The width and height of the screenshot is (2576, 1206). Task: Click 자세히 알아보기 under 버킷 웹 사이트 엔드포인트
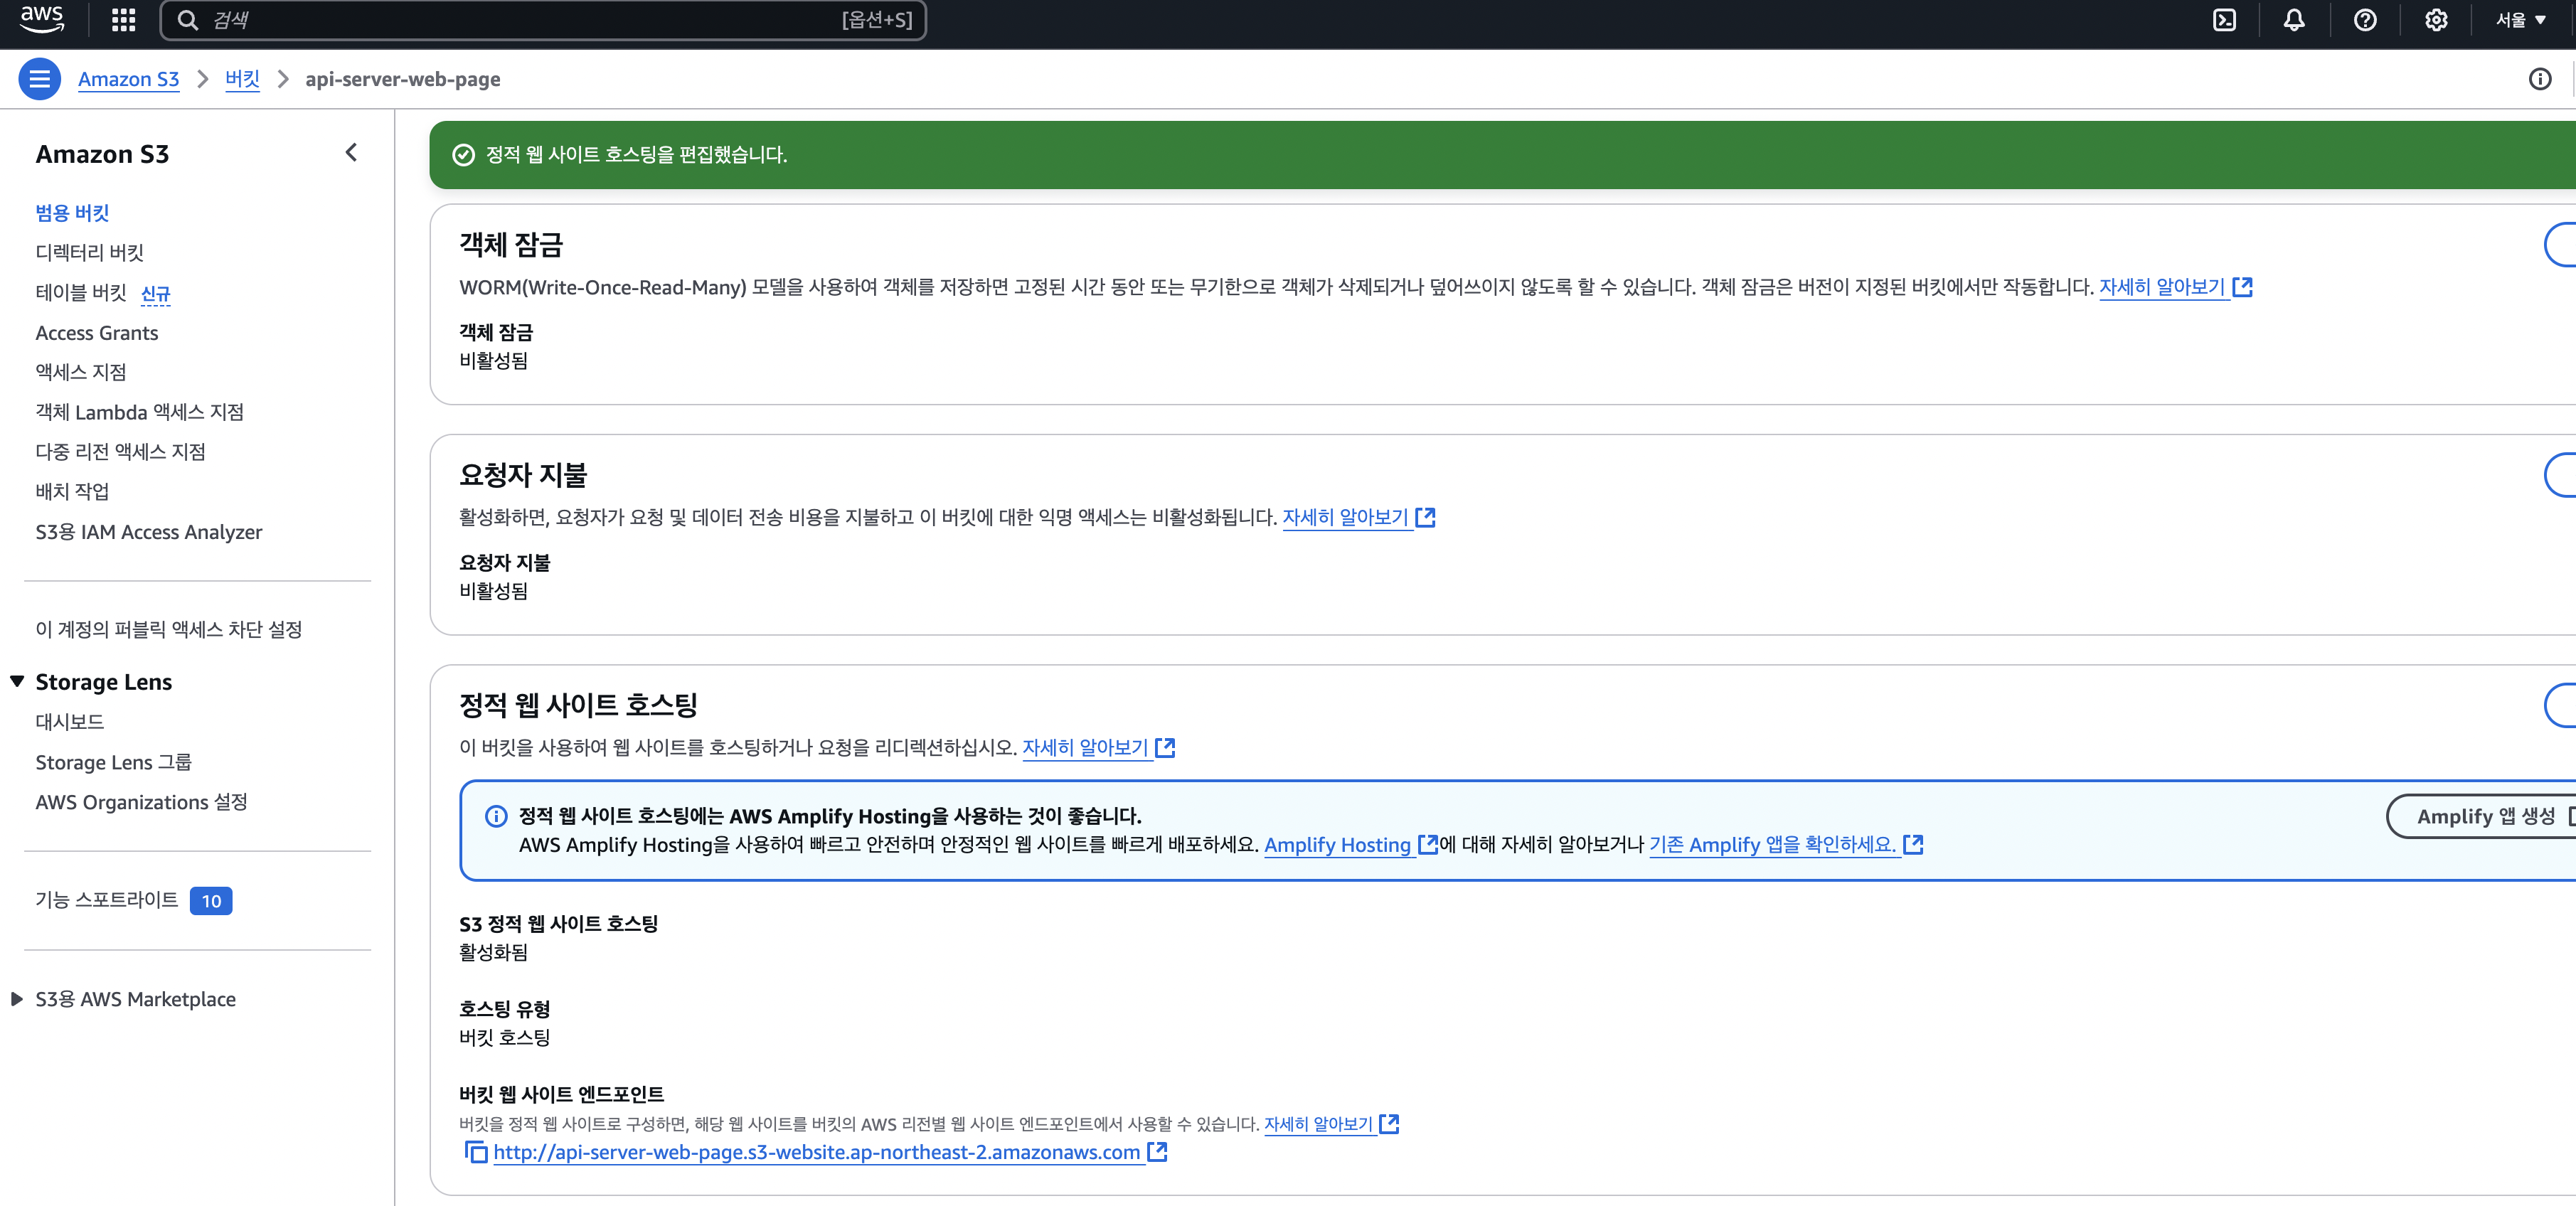(1319, 1124)
